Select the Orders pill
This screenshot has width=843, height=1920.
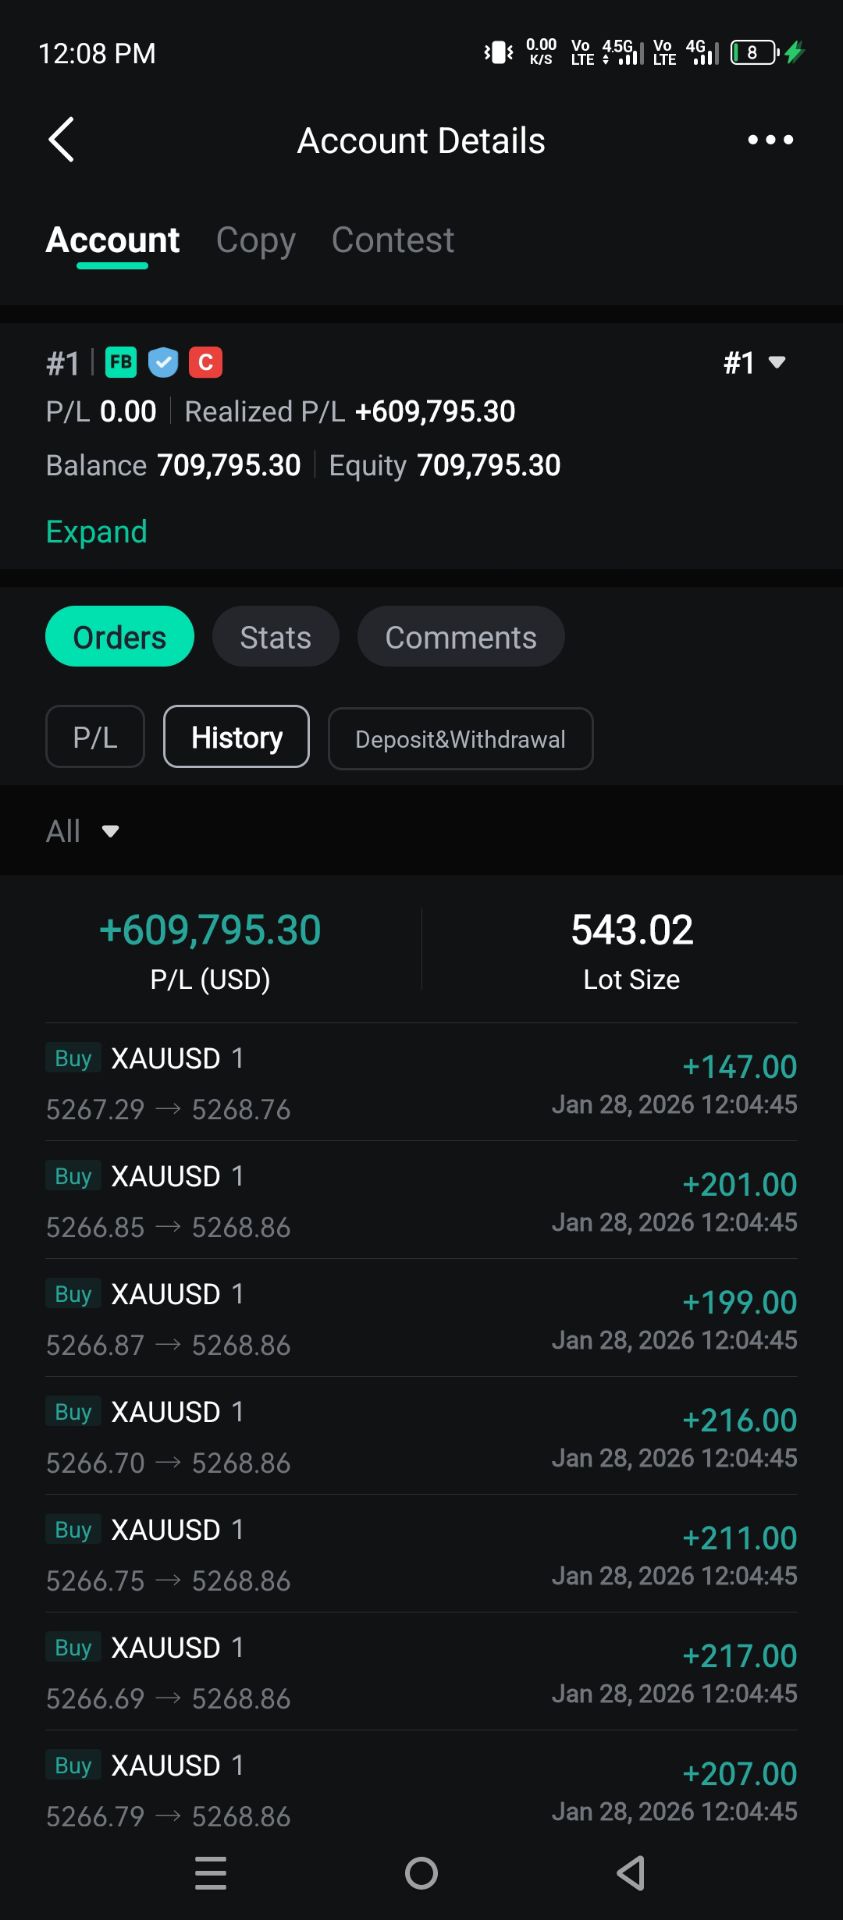pyautogui.click(x=120, y=637)
